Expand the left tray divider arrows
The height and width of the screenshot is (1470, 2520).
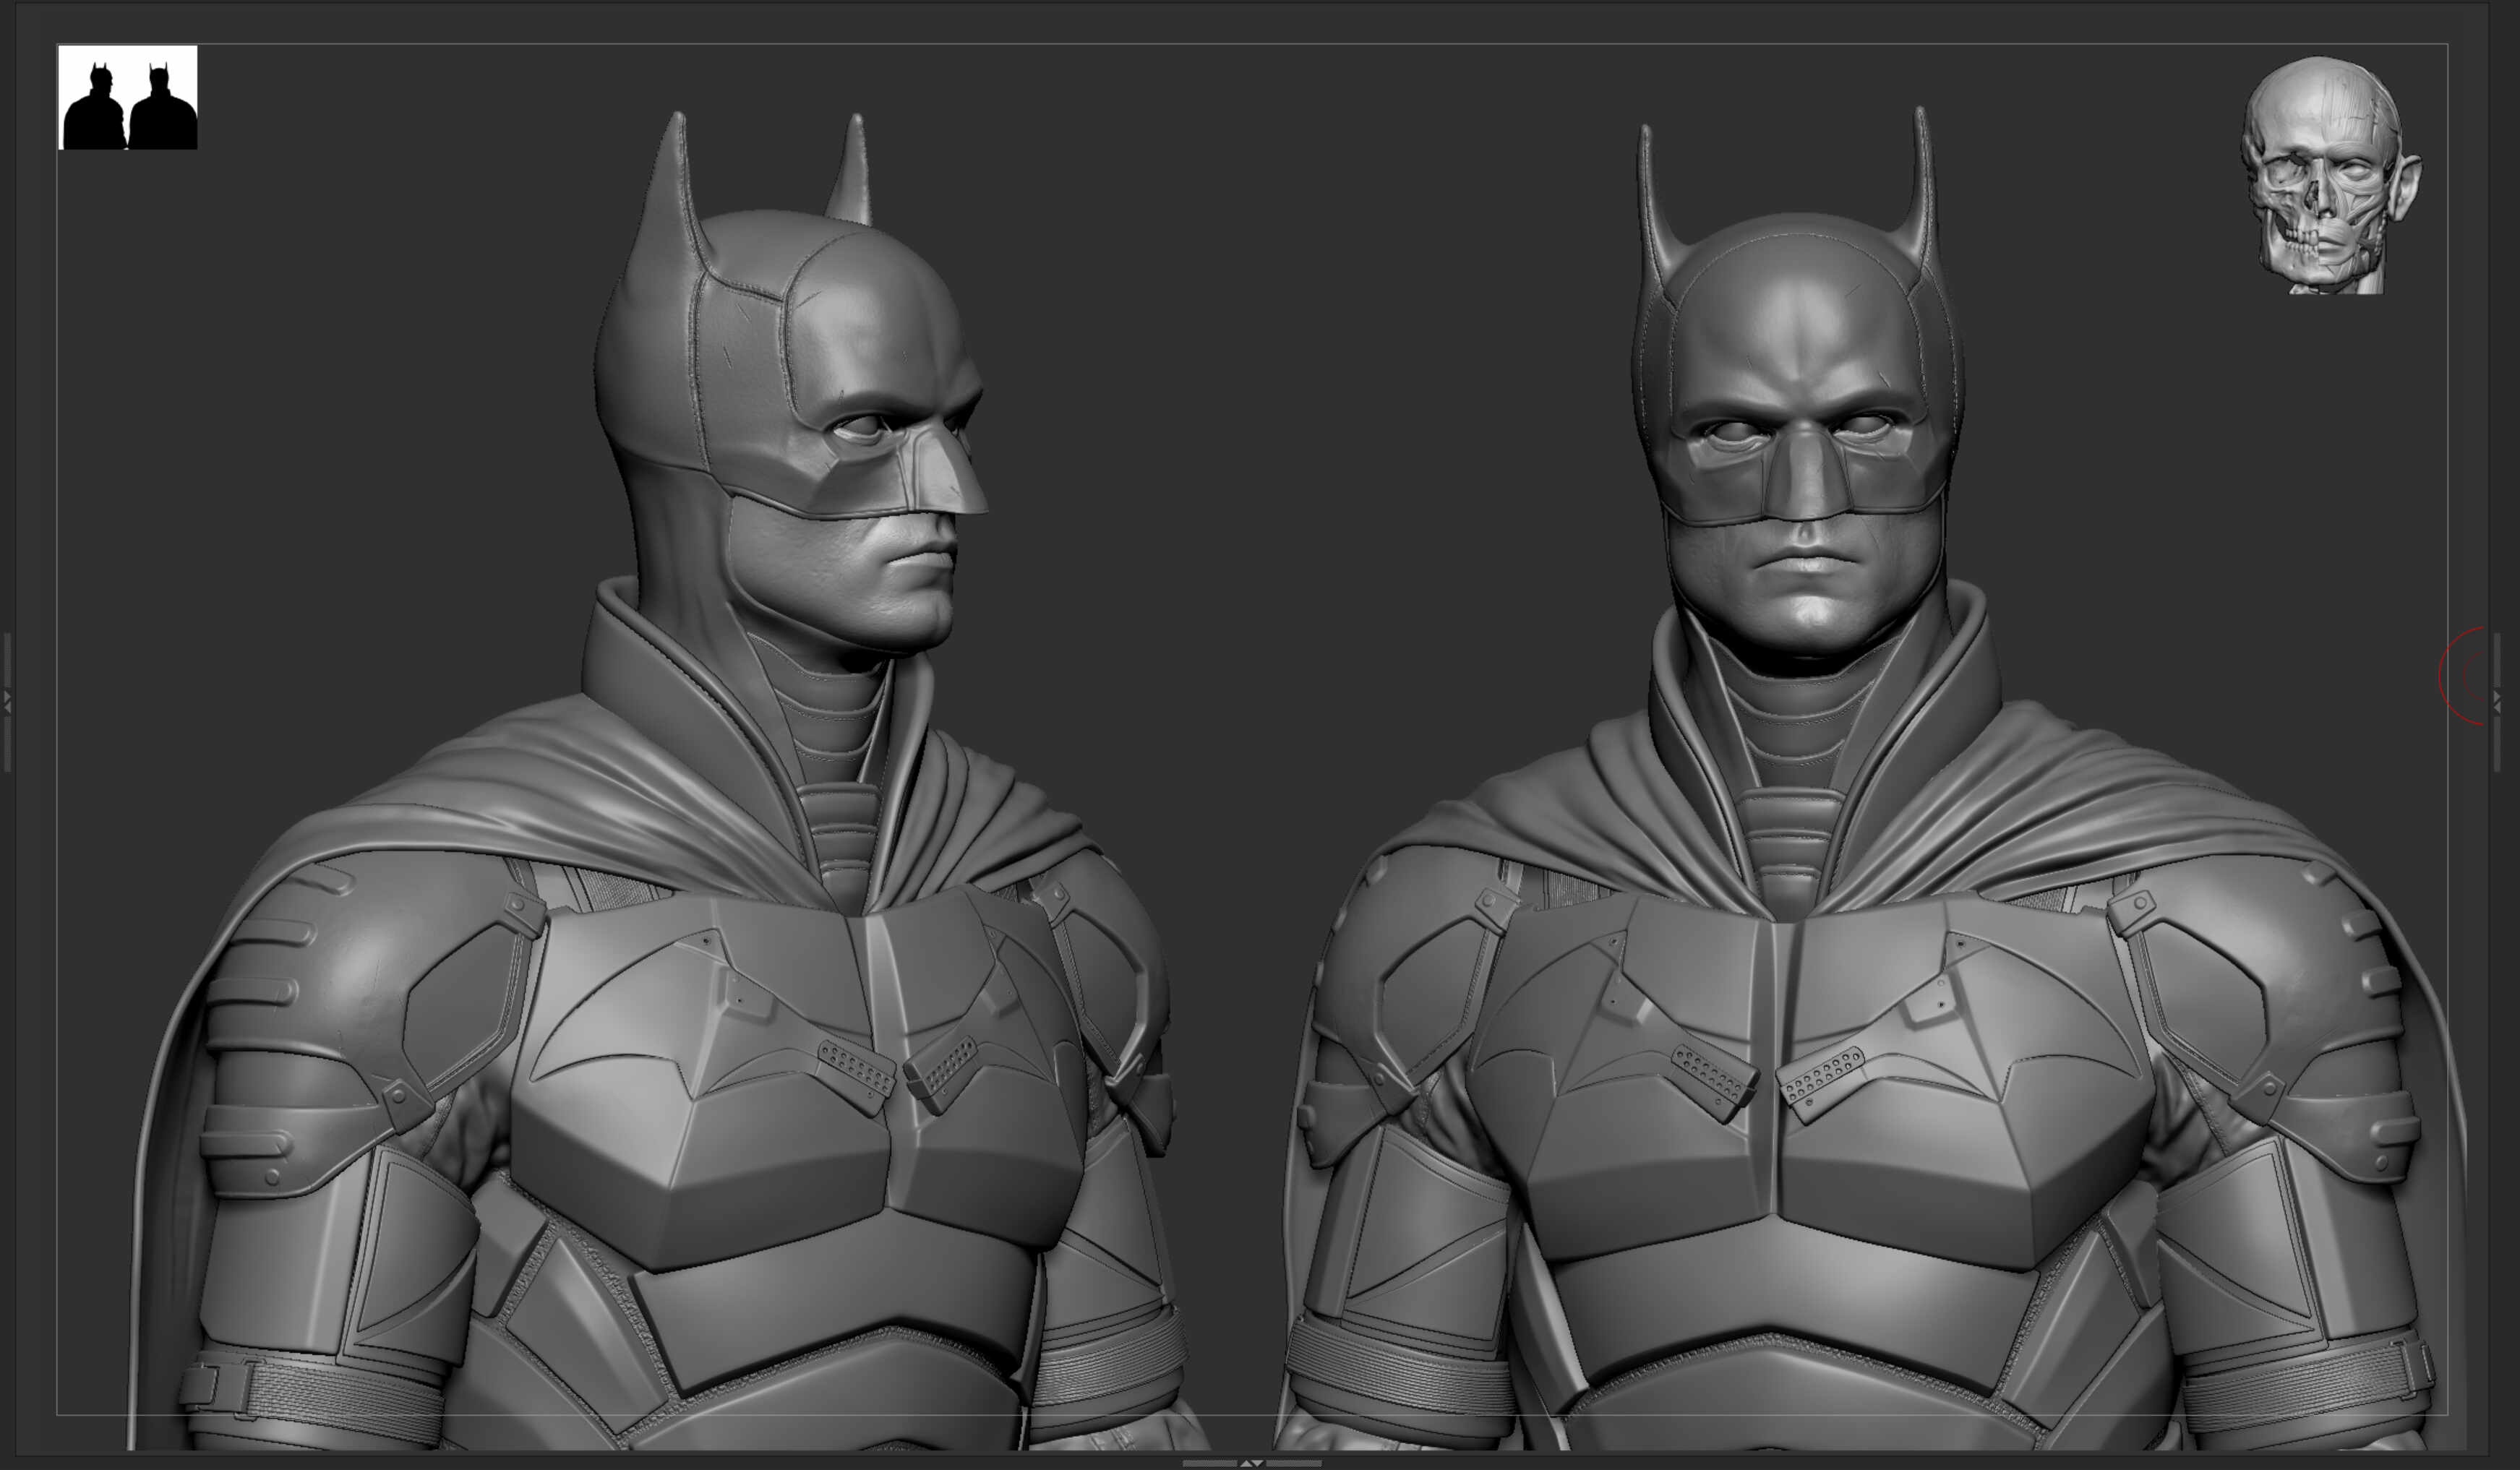coord(7,701)
